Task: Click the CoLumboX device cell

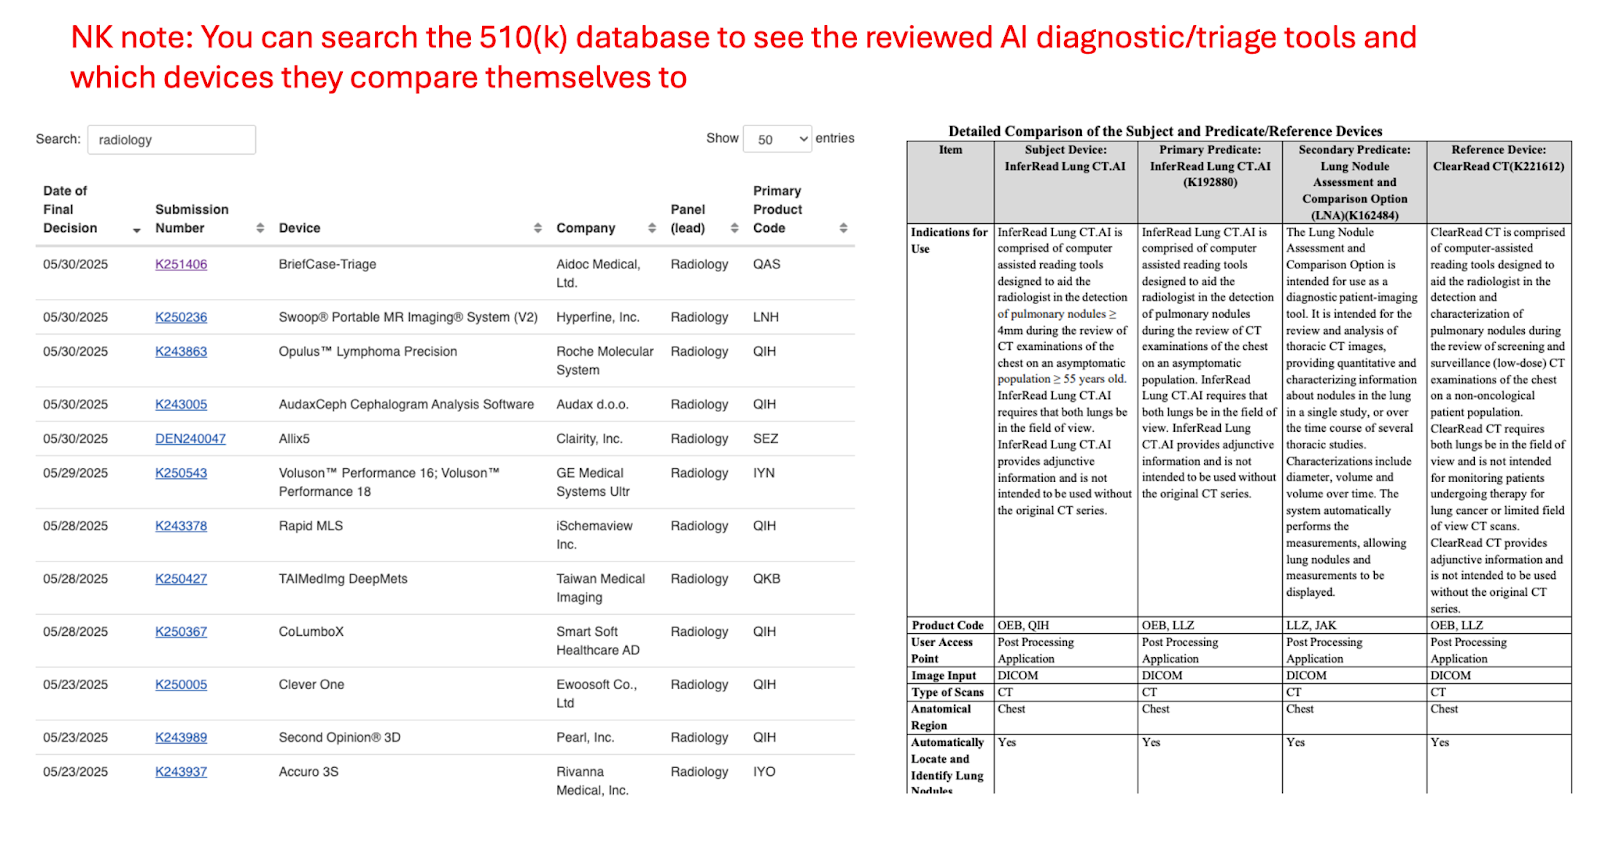Action: 311,631
